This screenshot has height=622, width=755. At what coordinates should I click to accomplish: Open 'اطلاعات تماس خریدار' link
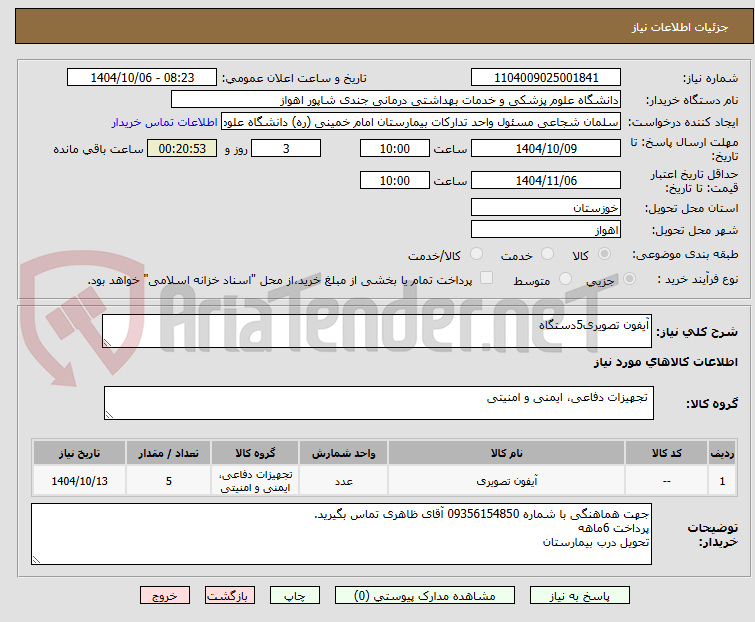pyautogui.click(x=165, y=122)
